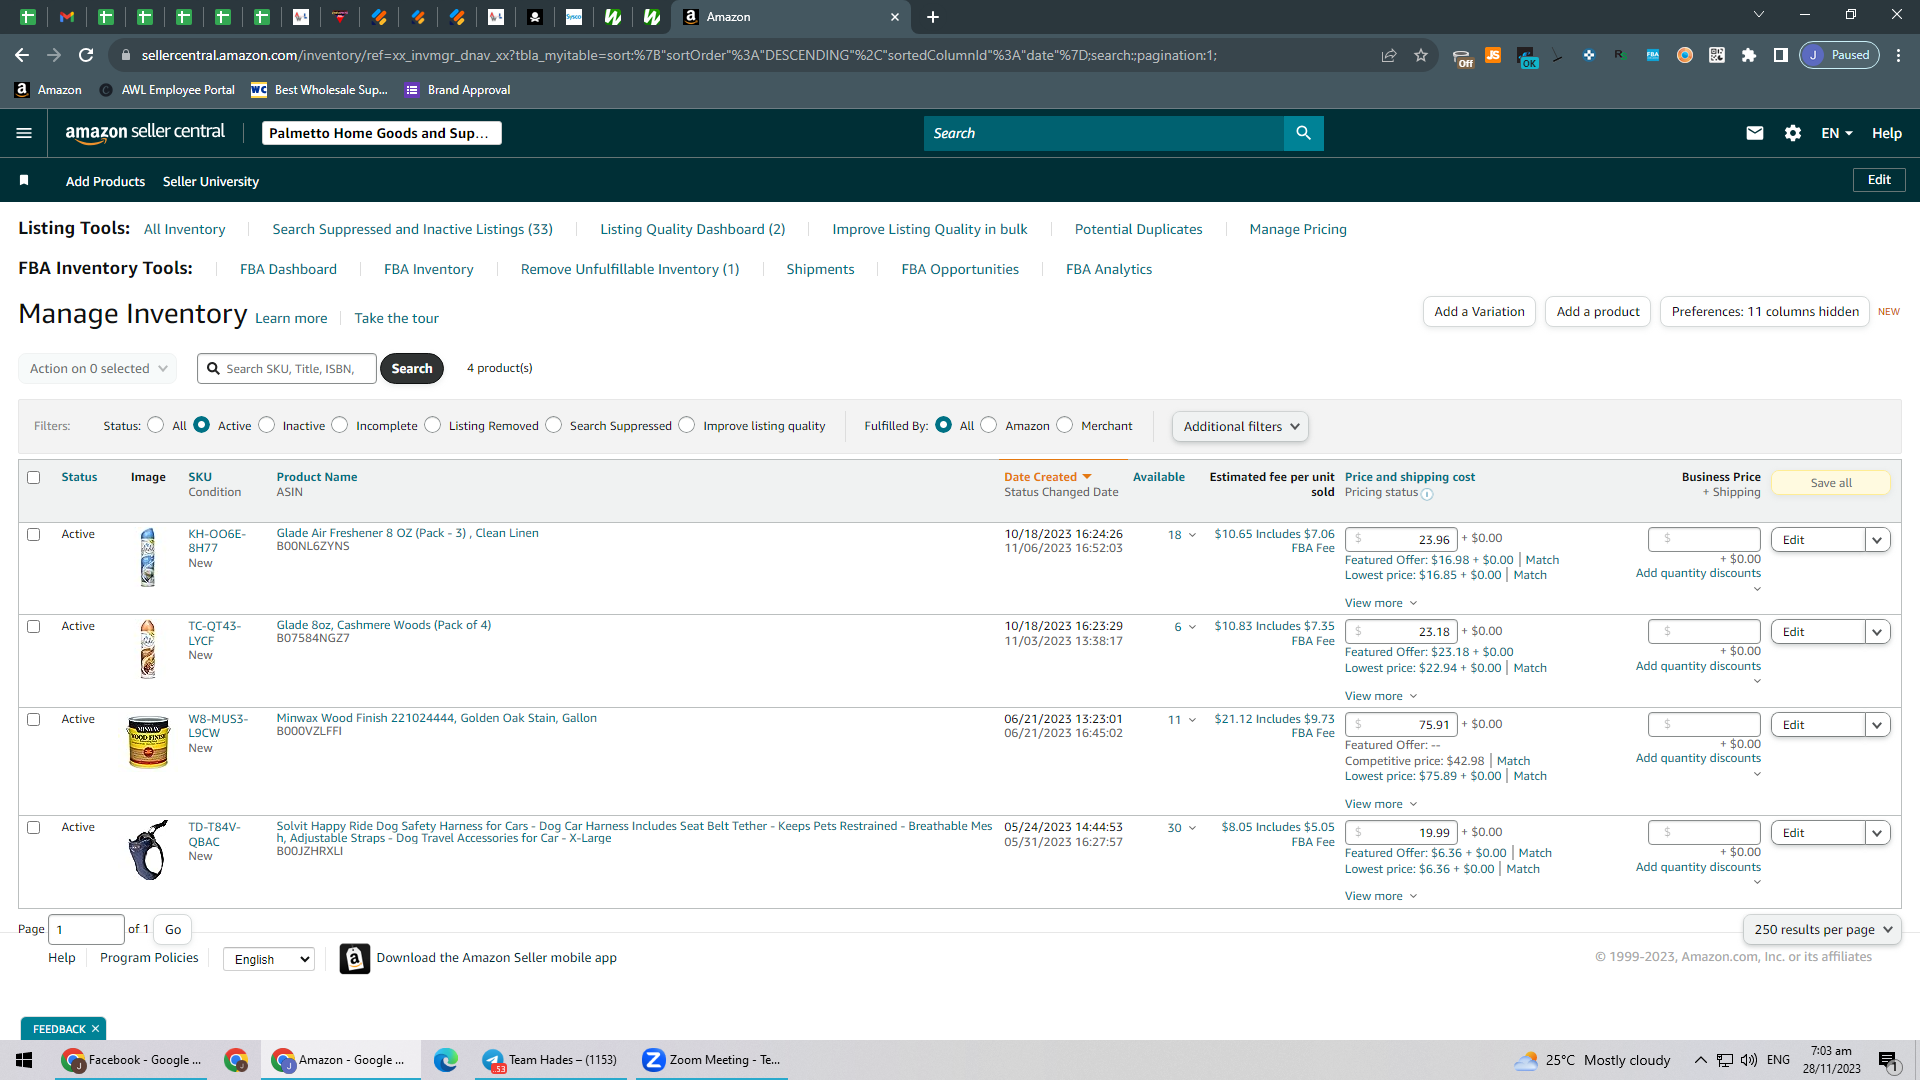Open Listing Quality Dashboard (2)
The height and width of the screenshot is (1080, 1920).
click(x=692, y=229)
